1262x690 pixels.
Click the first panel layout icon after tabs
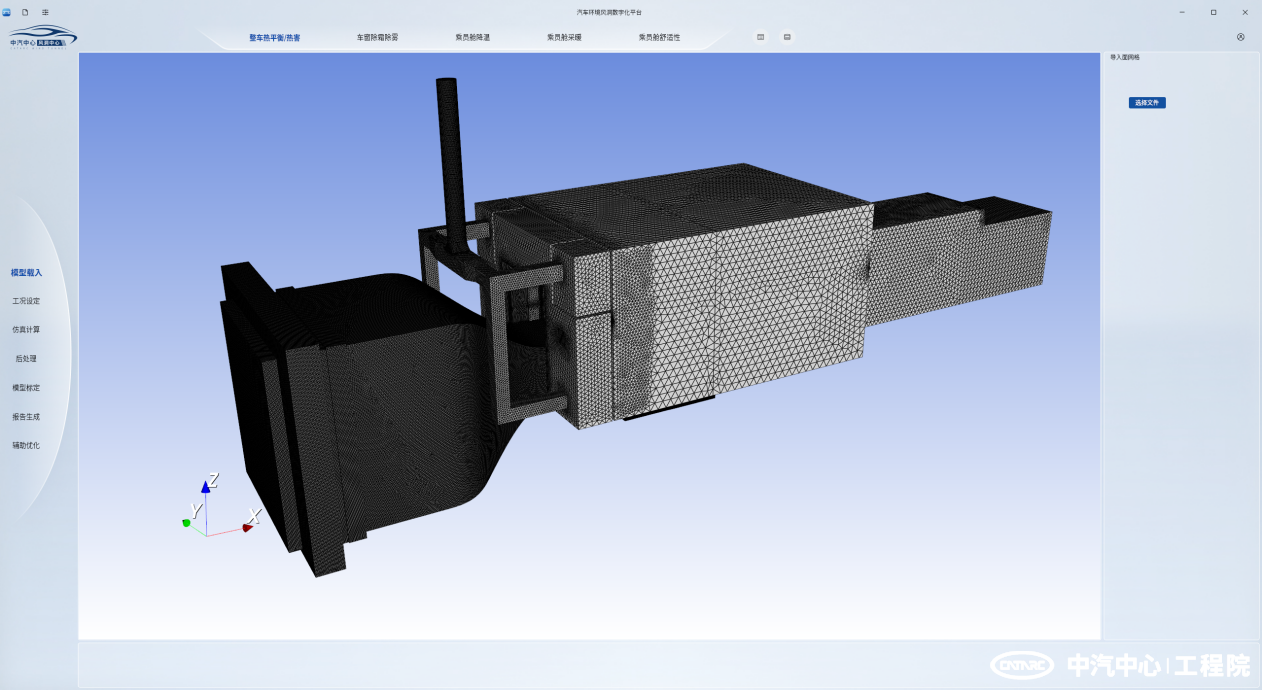pyautogui.click(x=760, y=37)
